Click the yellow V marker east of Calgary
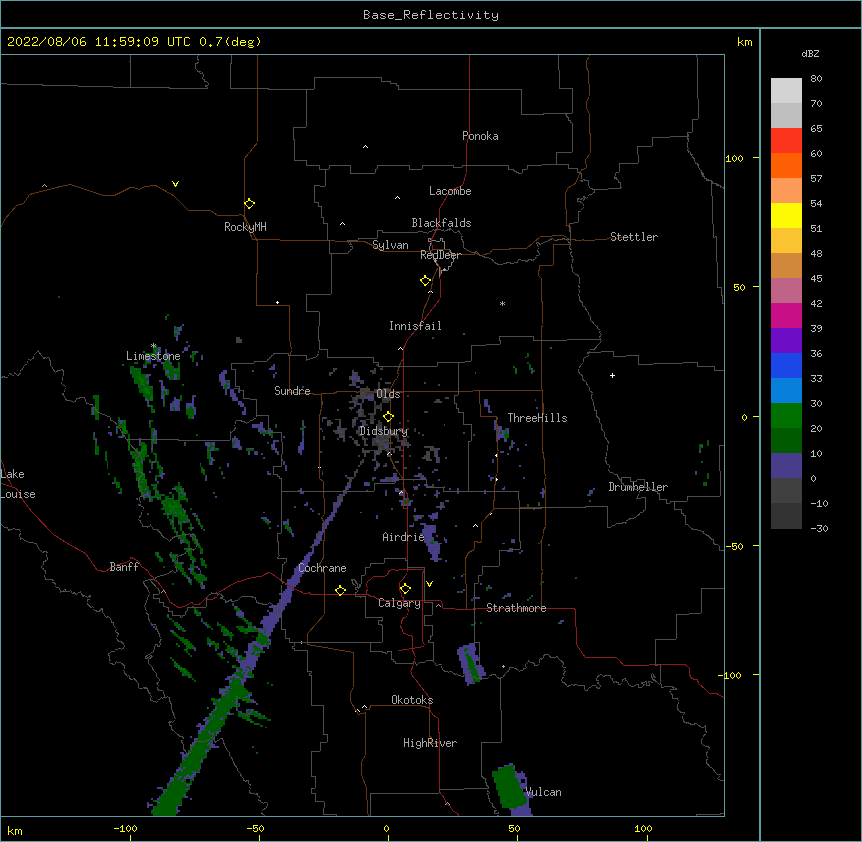This screenshot has width=862, height=842. click(429, 584)
